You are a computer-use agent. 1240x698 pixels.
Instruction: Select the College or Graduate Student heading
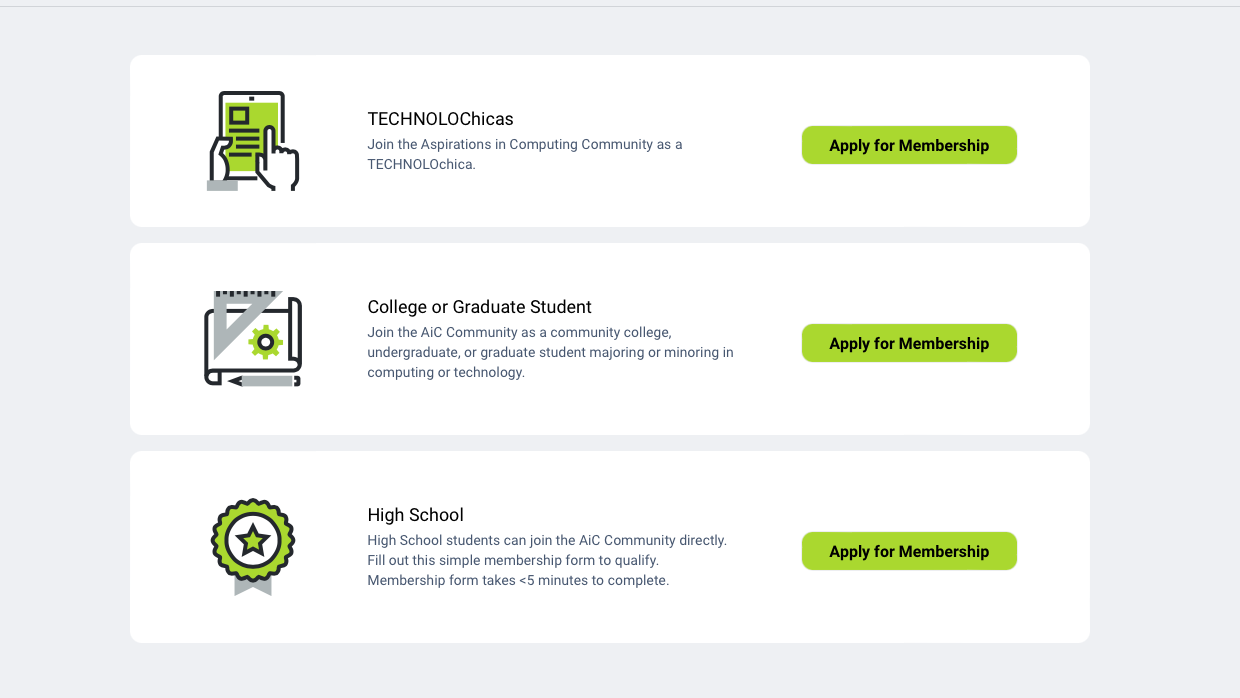pos(479,307)
